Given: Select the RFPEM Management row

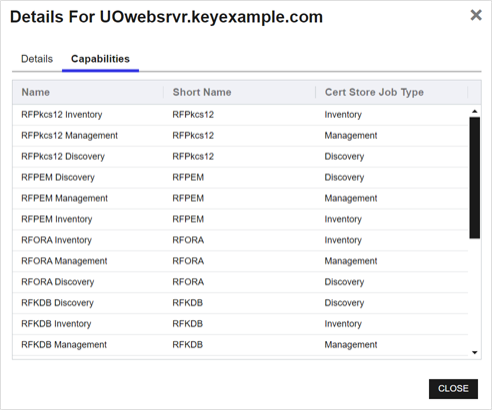Looking at the screenshot, I should click(240, 198).
